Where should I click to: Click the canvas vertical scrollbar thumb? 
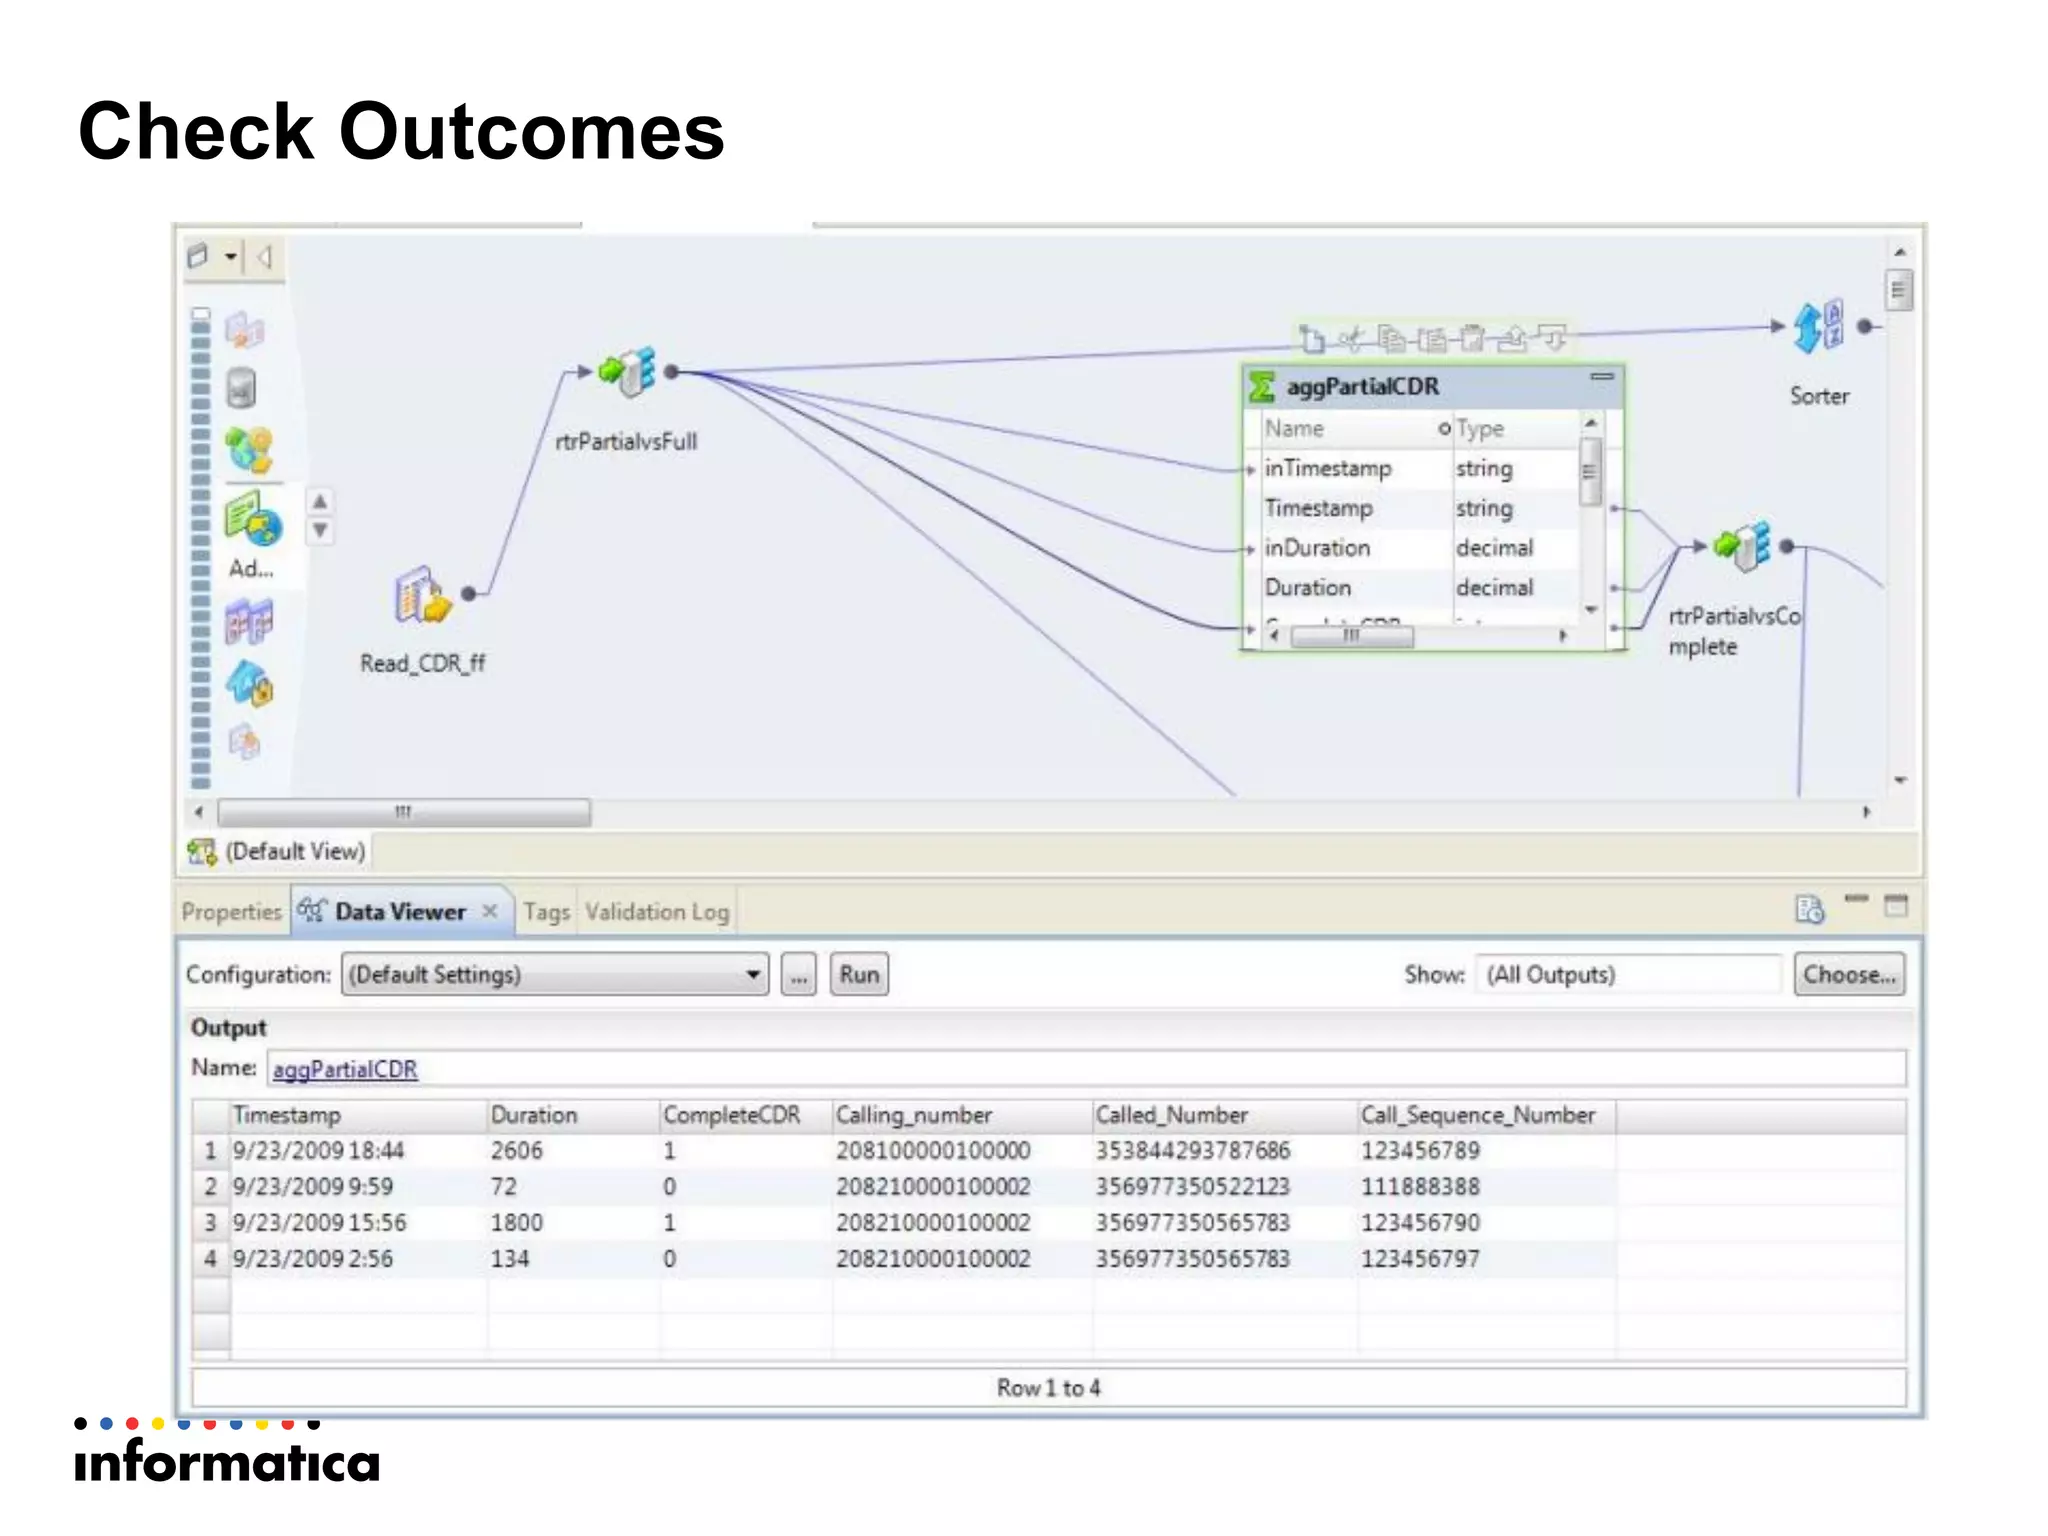pos(1899,291)
